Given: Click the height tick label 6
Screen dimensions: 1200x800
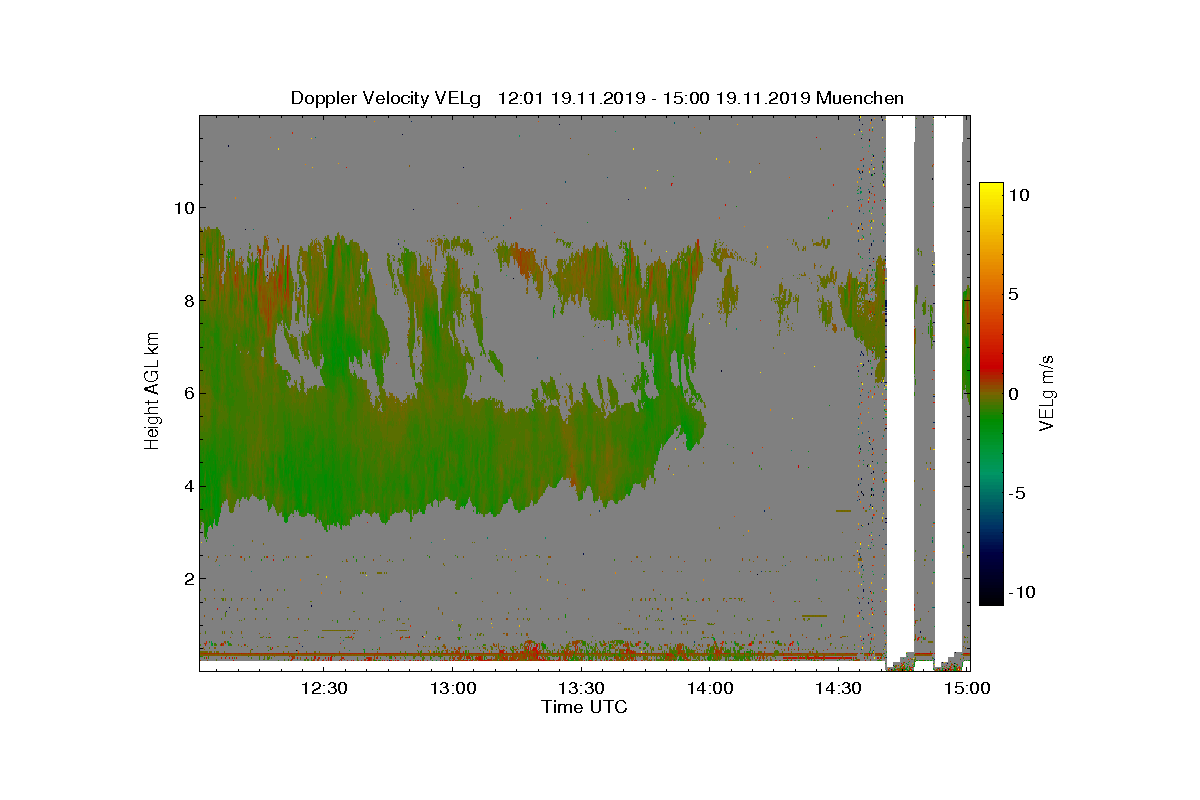Looking at the screenshot, I should coord(188,394).
